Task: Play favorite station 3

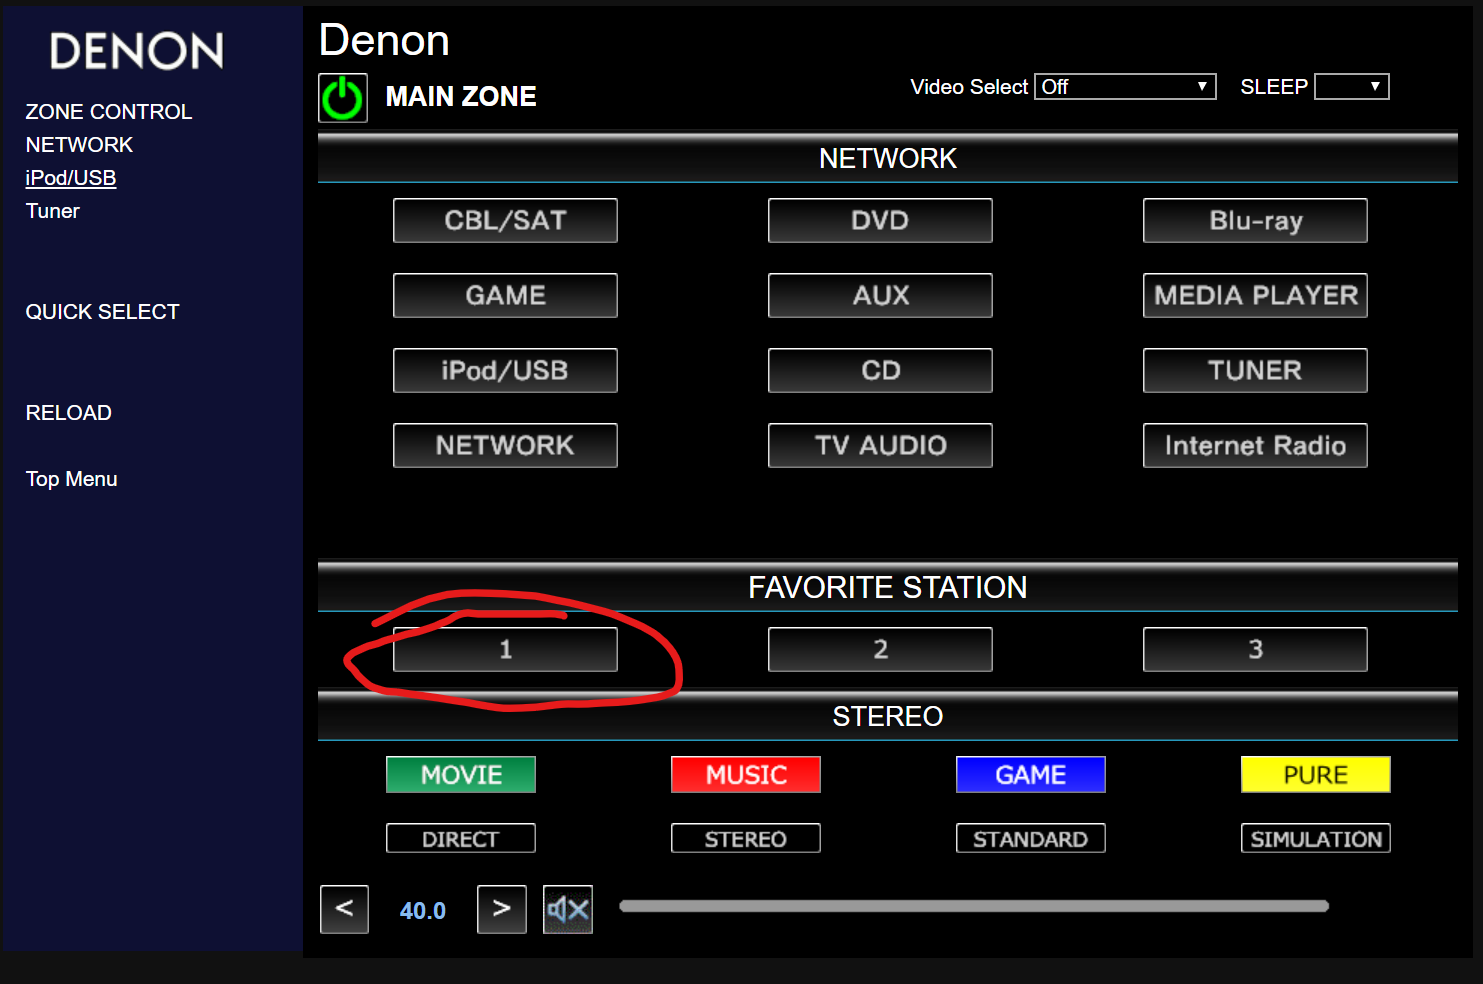Action: [x=1255, y=649]
